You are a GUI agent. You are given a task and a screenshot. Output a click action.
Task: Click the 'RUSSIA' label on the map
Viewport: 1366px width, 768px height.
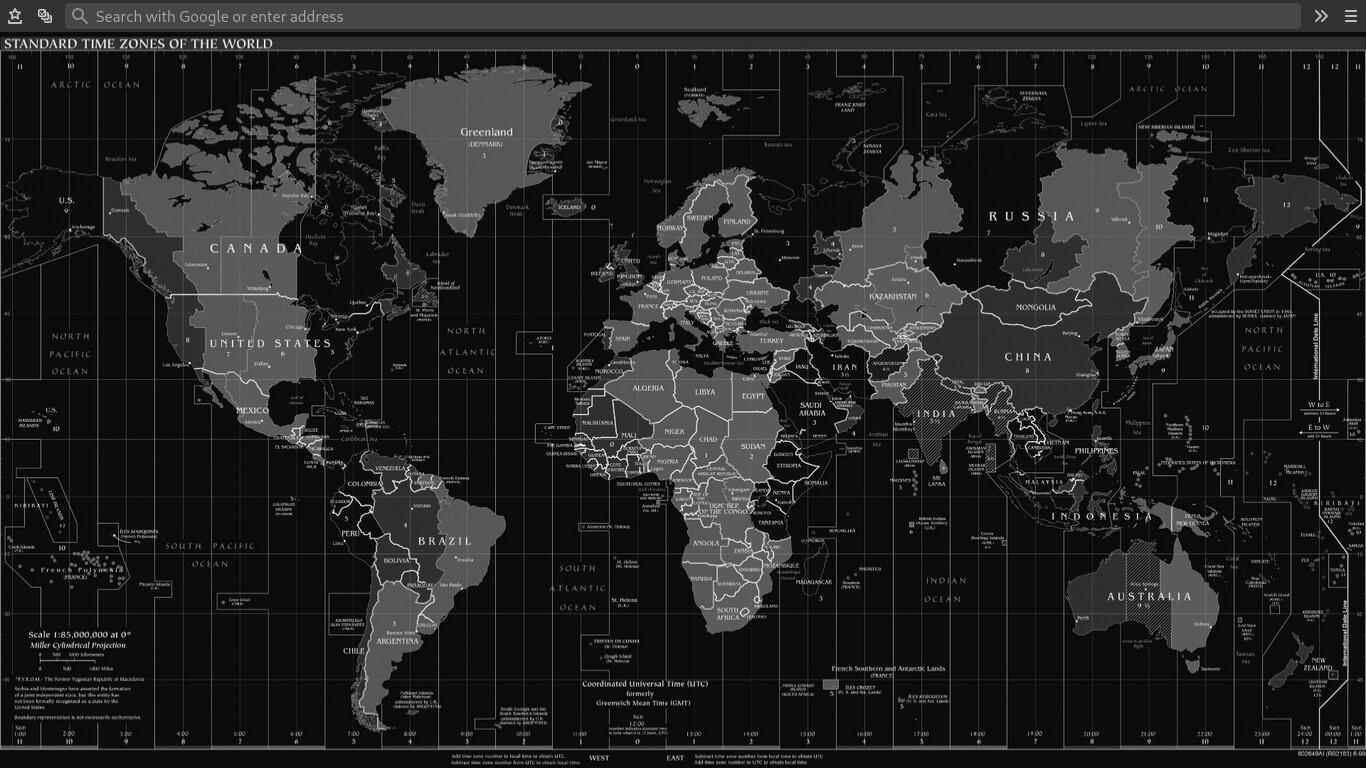click(x=1032, y=216)
